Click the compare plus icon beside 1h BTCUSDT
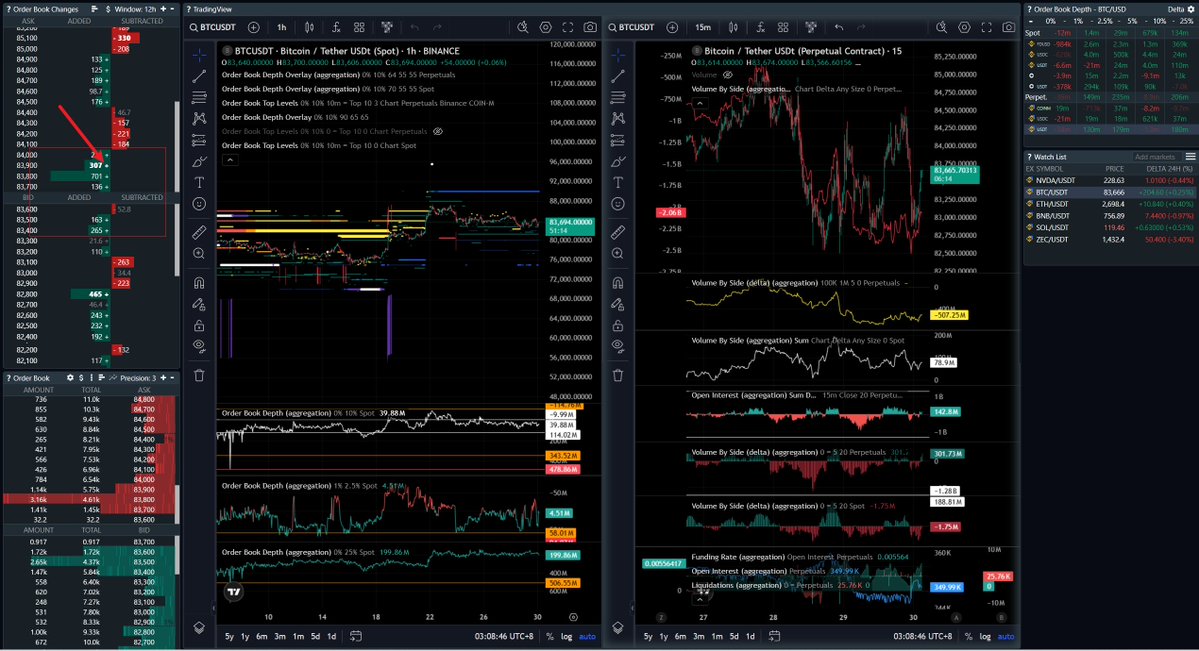Image resolution: width=1199 pixels, height=651 pixels. click(253, 28)
